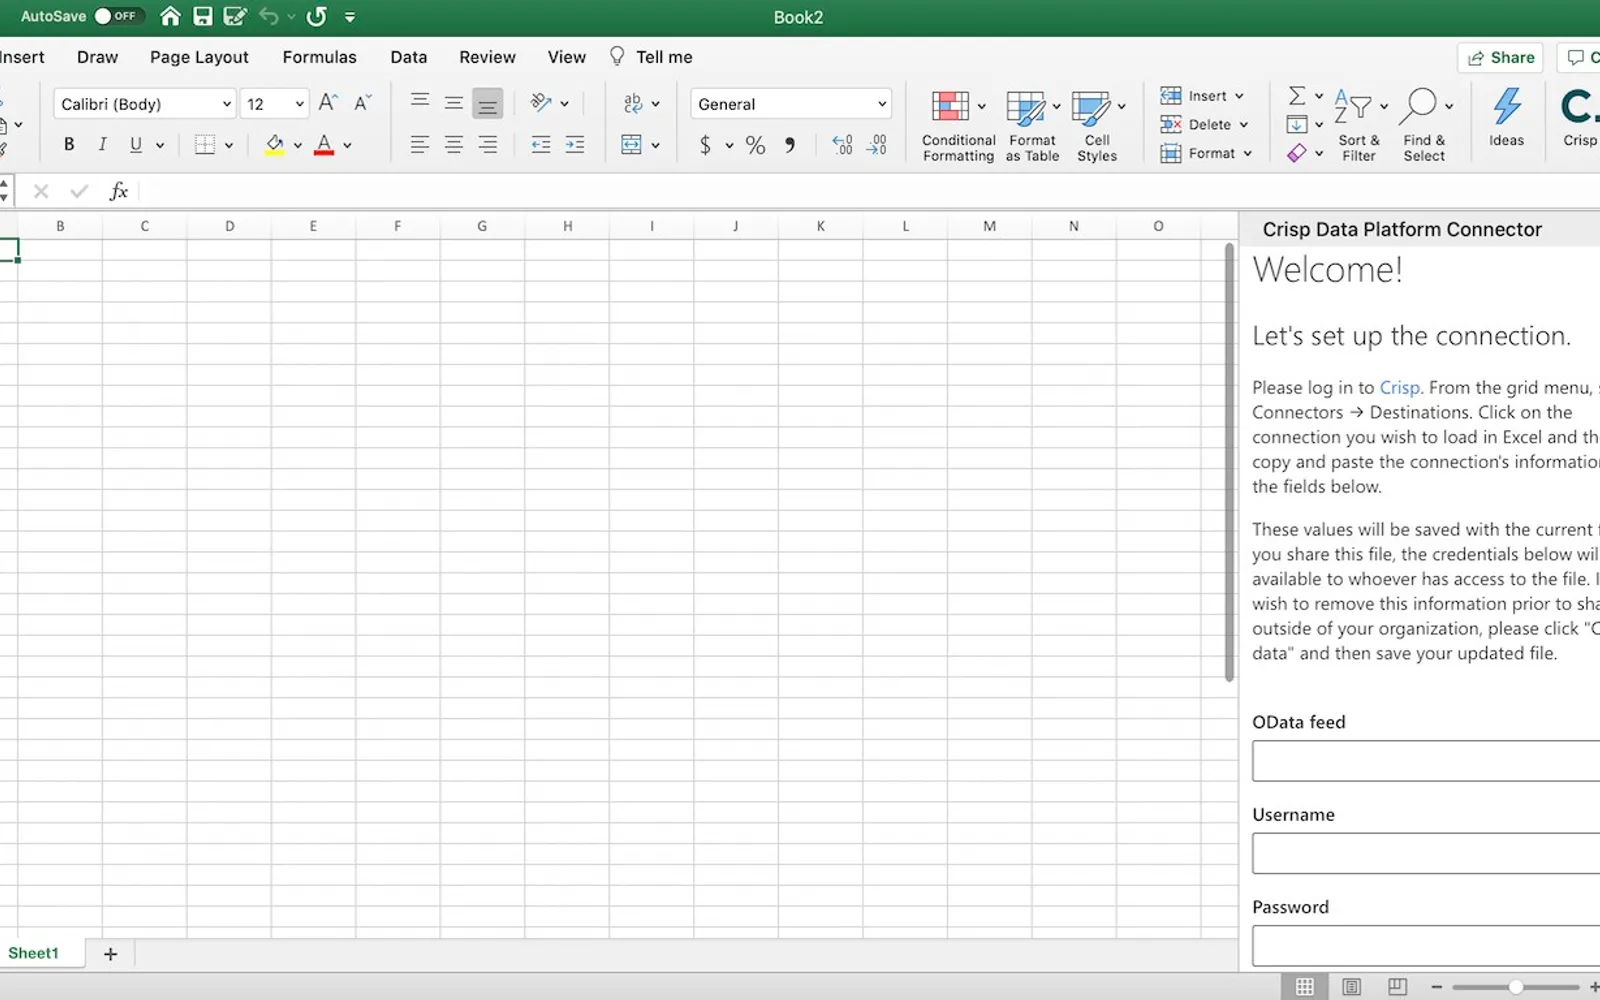Viewport: 1600px width, 1000px height.
Task: Click the Percent Style icon
Action: coord(755,145)
